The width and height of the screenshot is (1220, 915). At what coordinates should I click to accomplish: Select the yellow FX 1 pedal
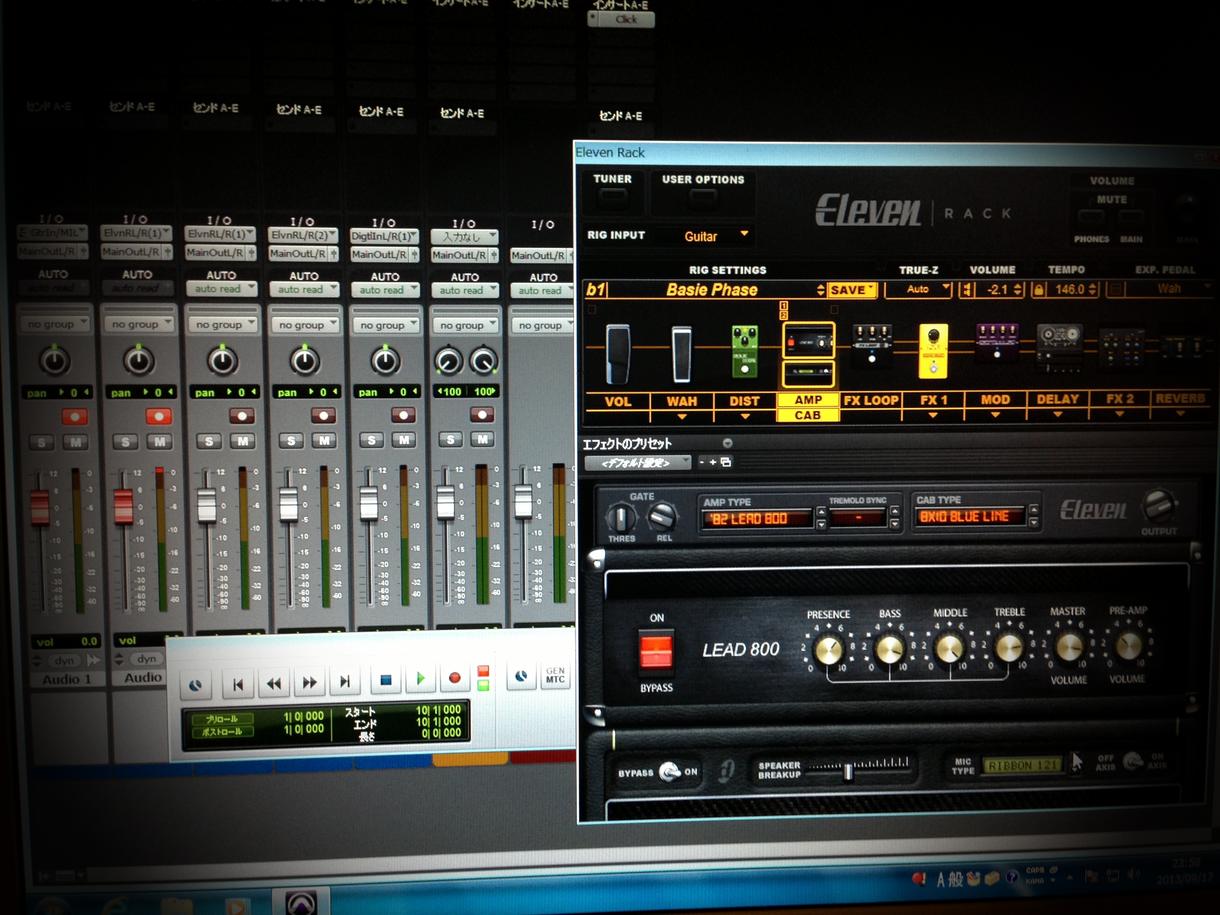point(933,350)
